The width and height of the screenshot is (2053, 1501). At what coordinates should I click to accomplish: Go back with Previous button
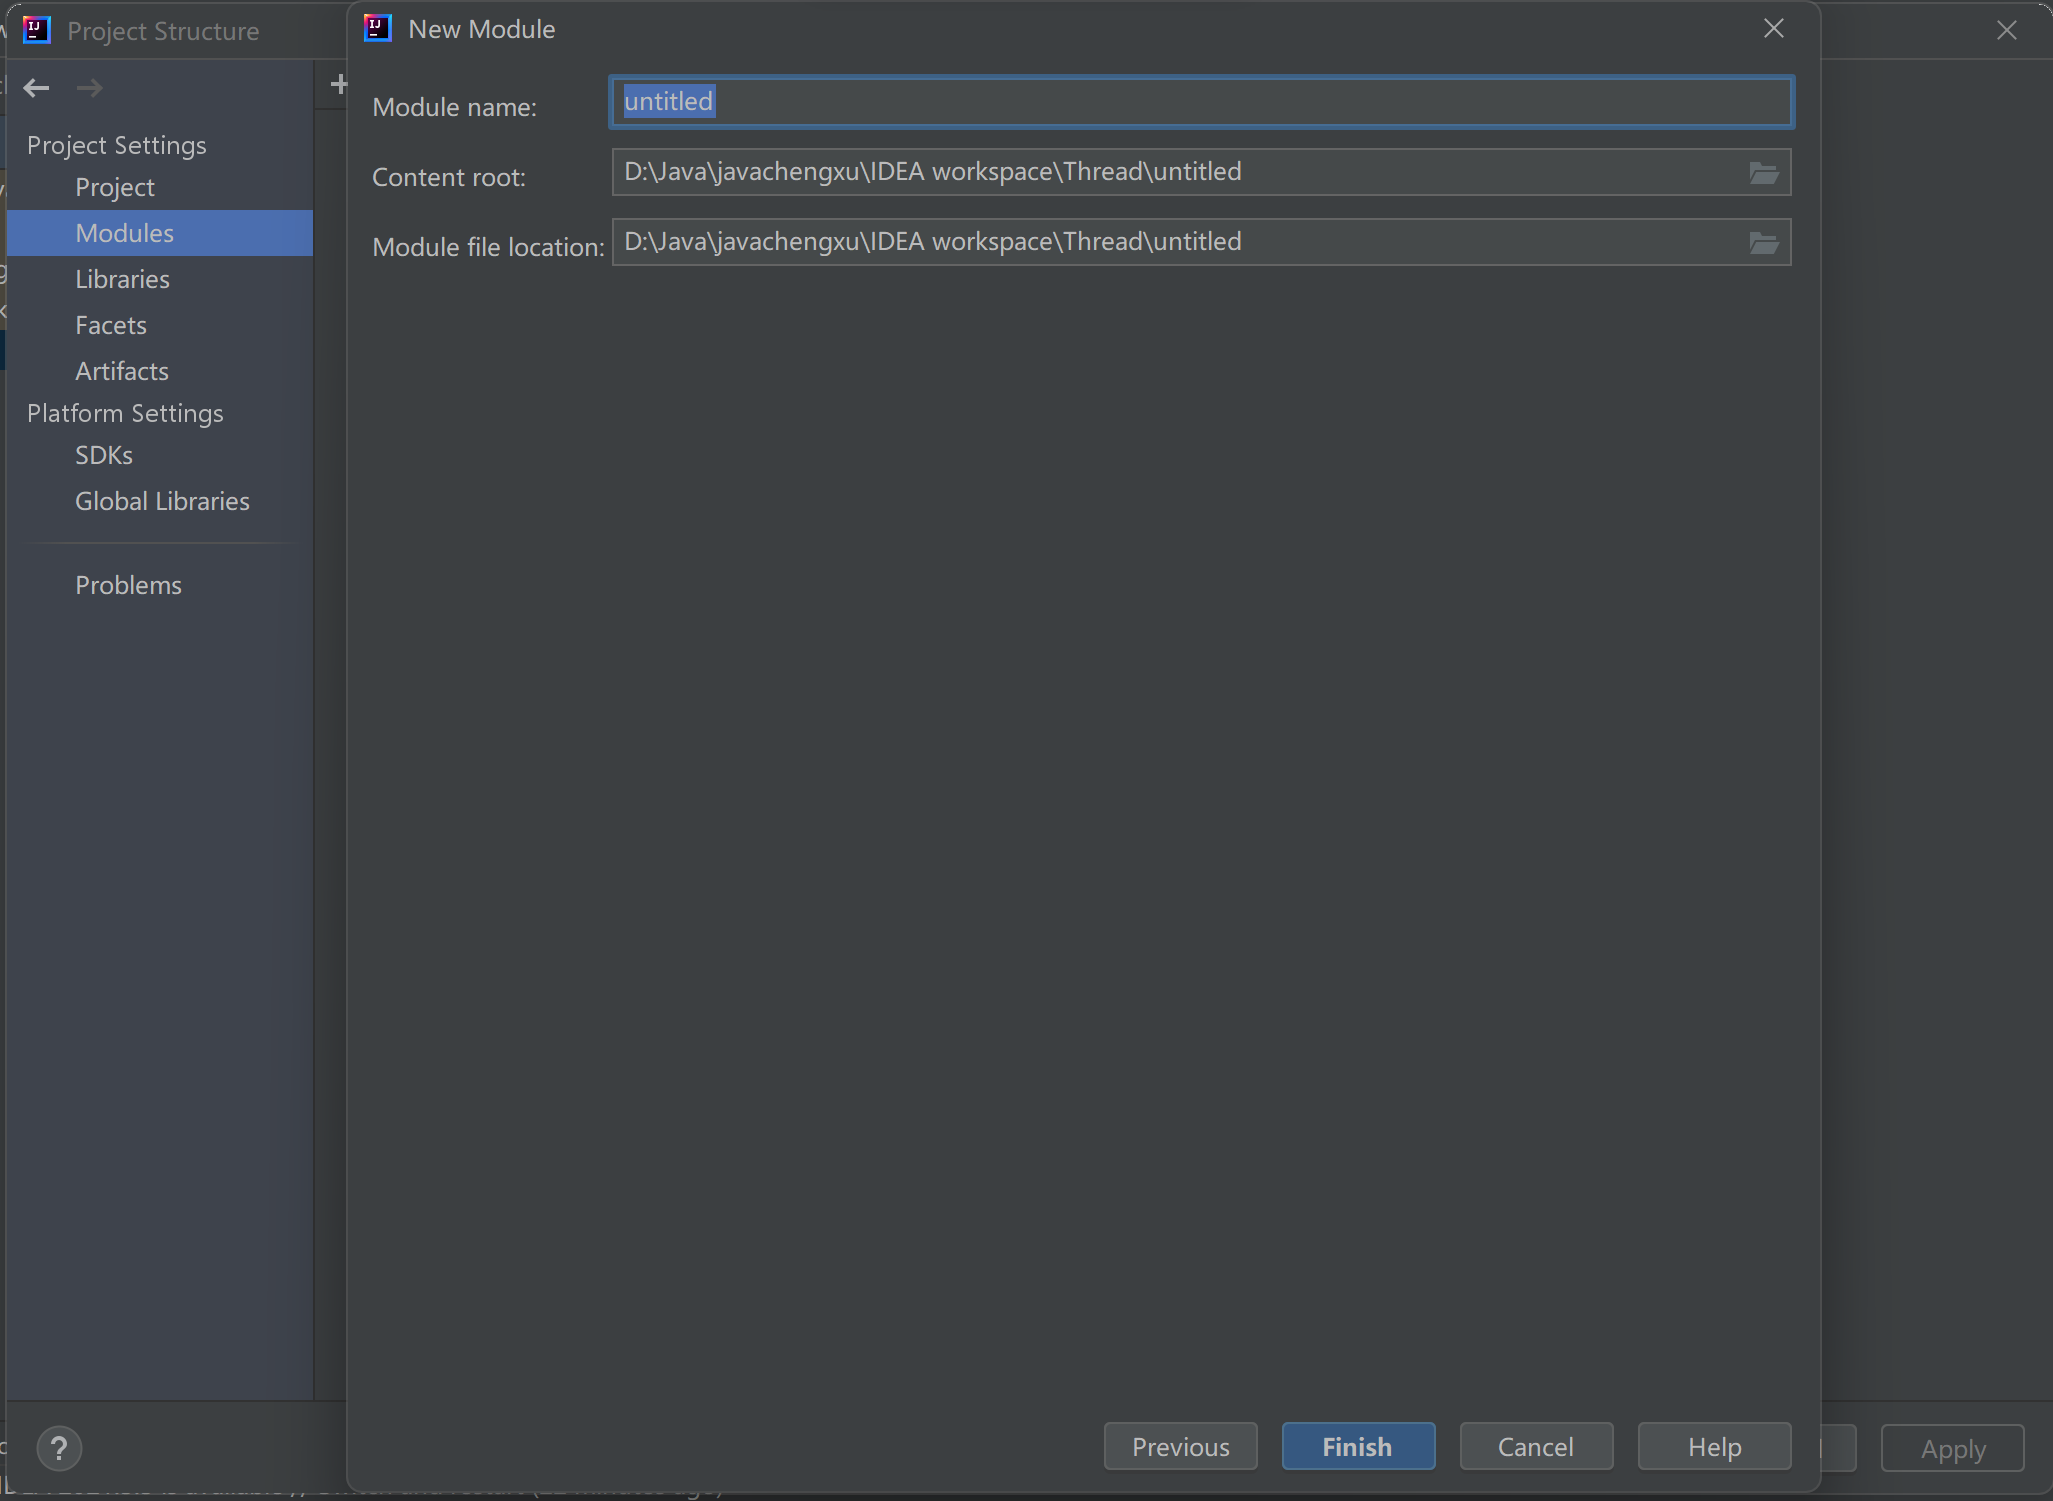(1180, 1446)
